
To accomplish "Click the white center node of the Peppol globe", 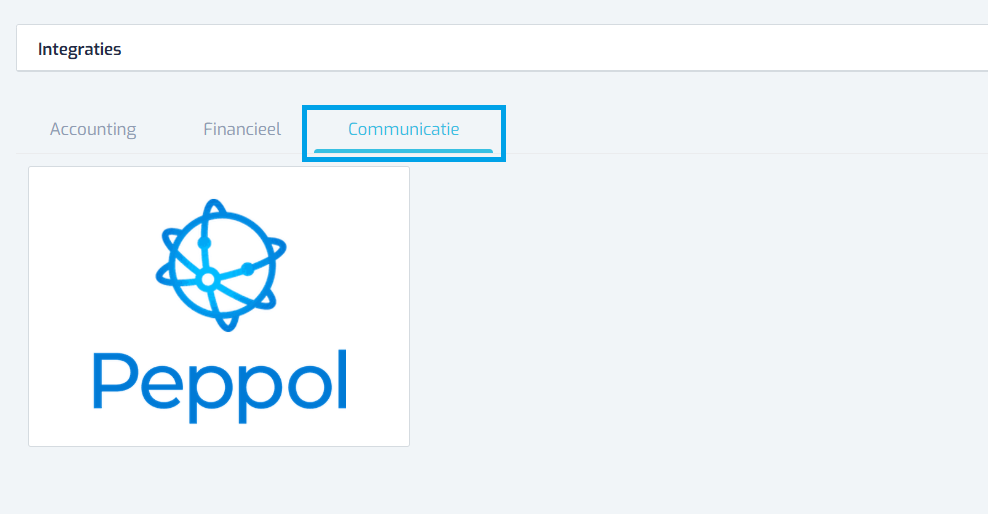I will (208, 280).
